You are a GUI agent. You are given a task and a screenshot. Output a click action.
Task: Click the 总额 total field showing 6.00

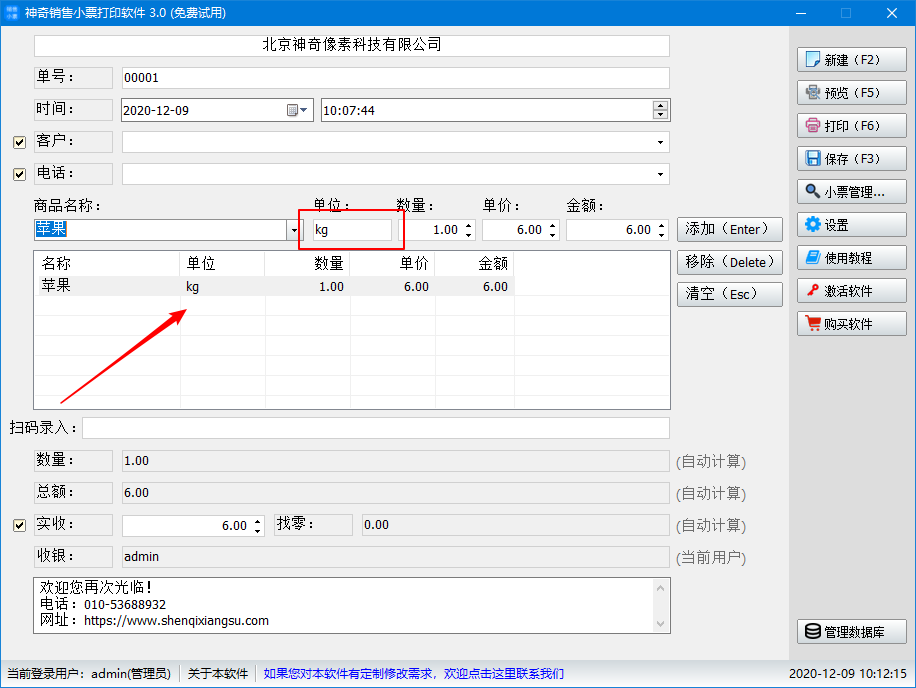395,493
